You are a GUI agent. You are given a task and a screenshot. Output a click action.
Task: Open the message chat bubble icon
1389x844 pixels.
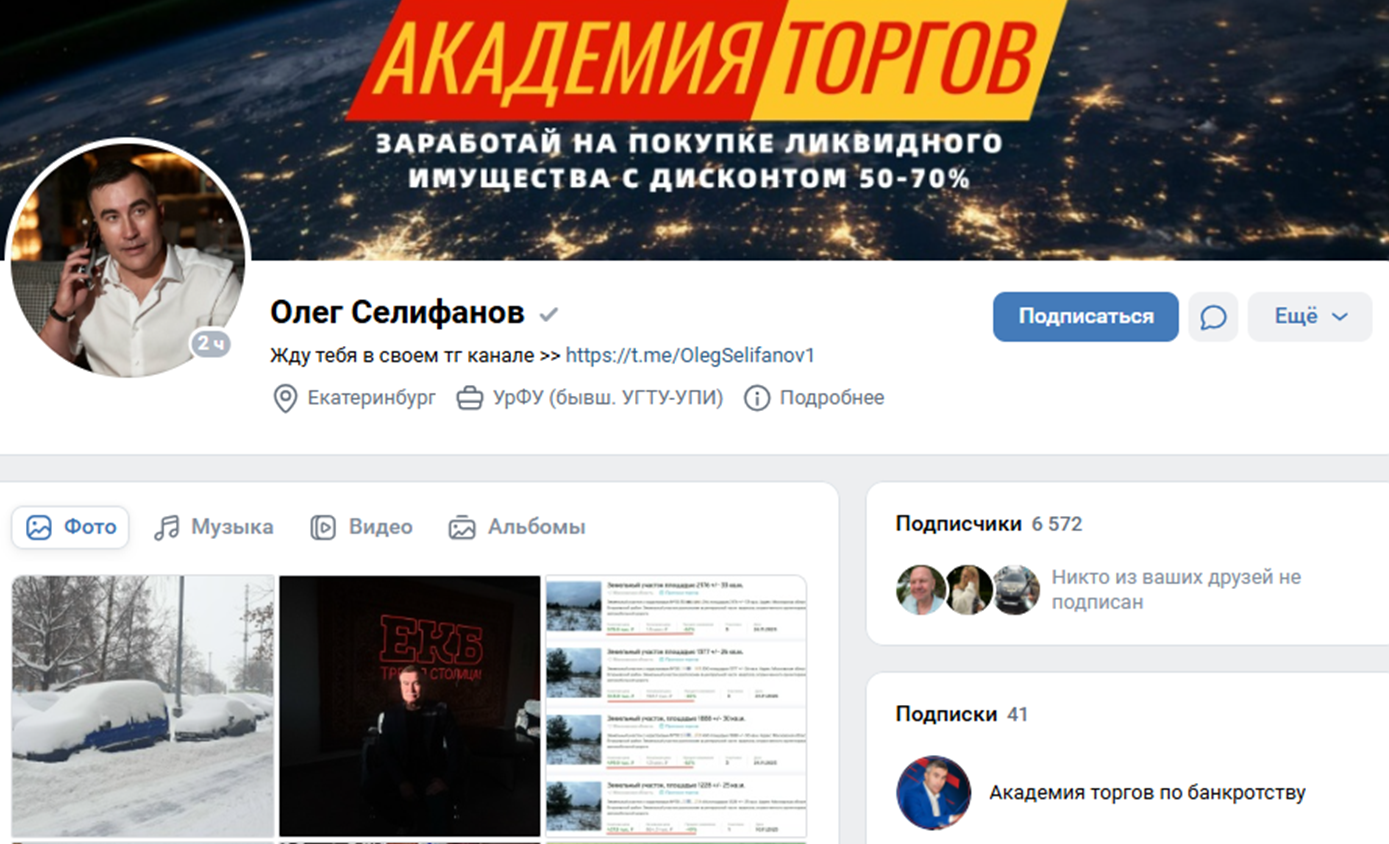(1213, 317)
